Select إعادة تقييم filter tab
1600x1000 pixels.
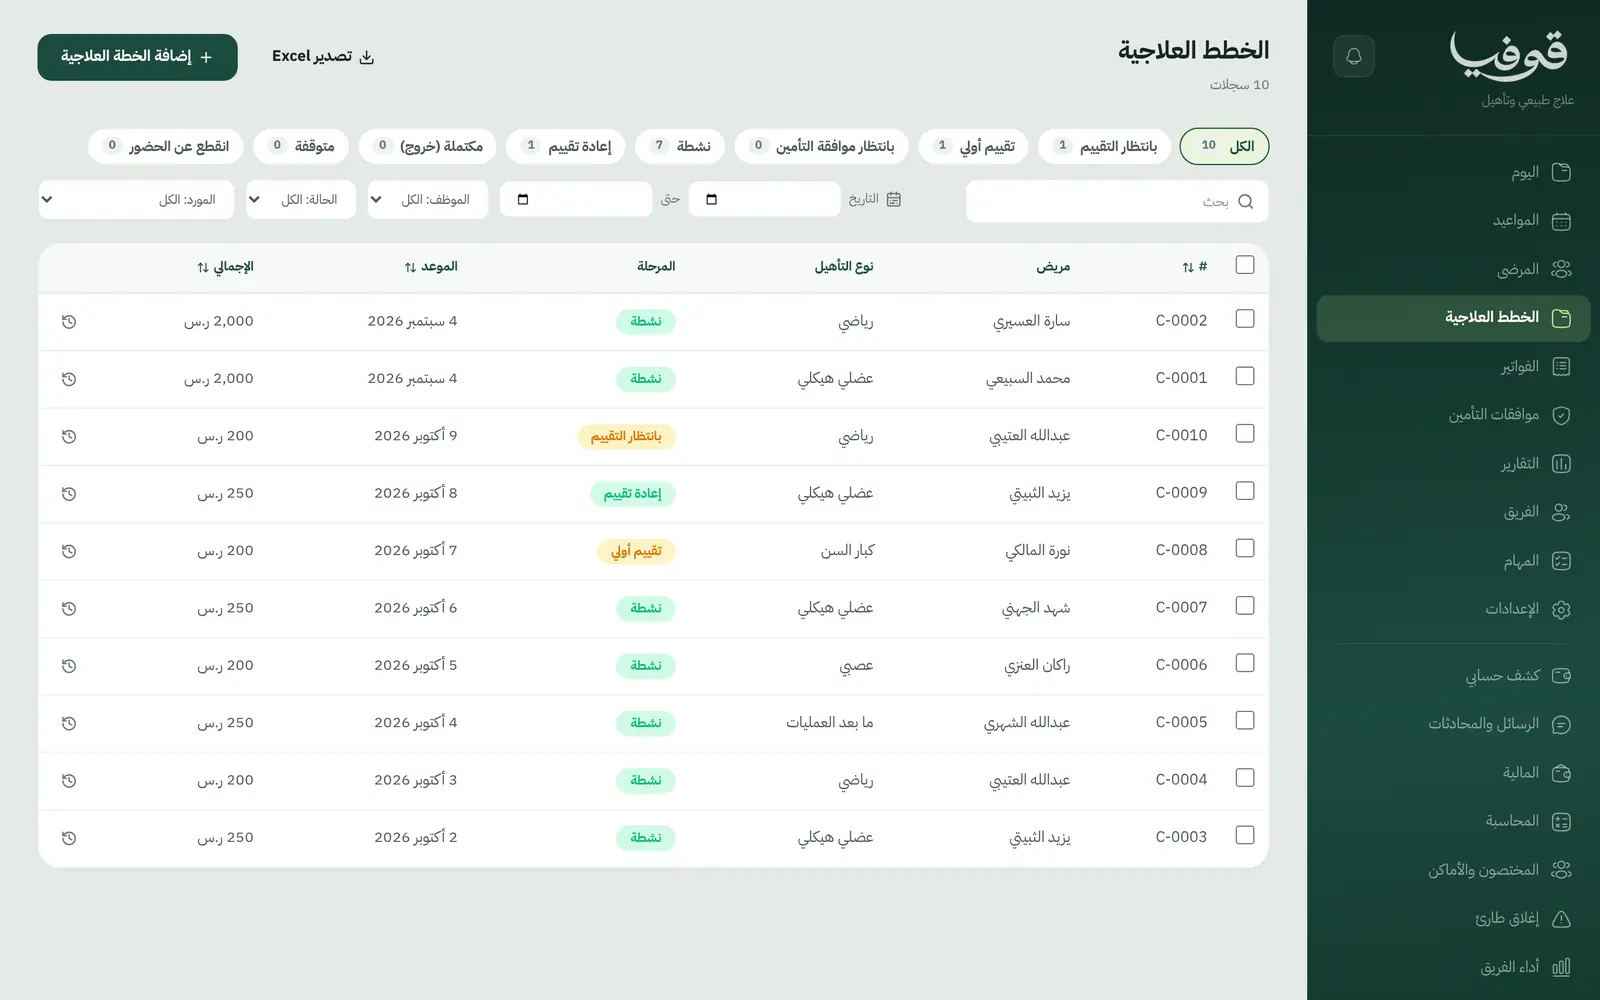566,146
